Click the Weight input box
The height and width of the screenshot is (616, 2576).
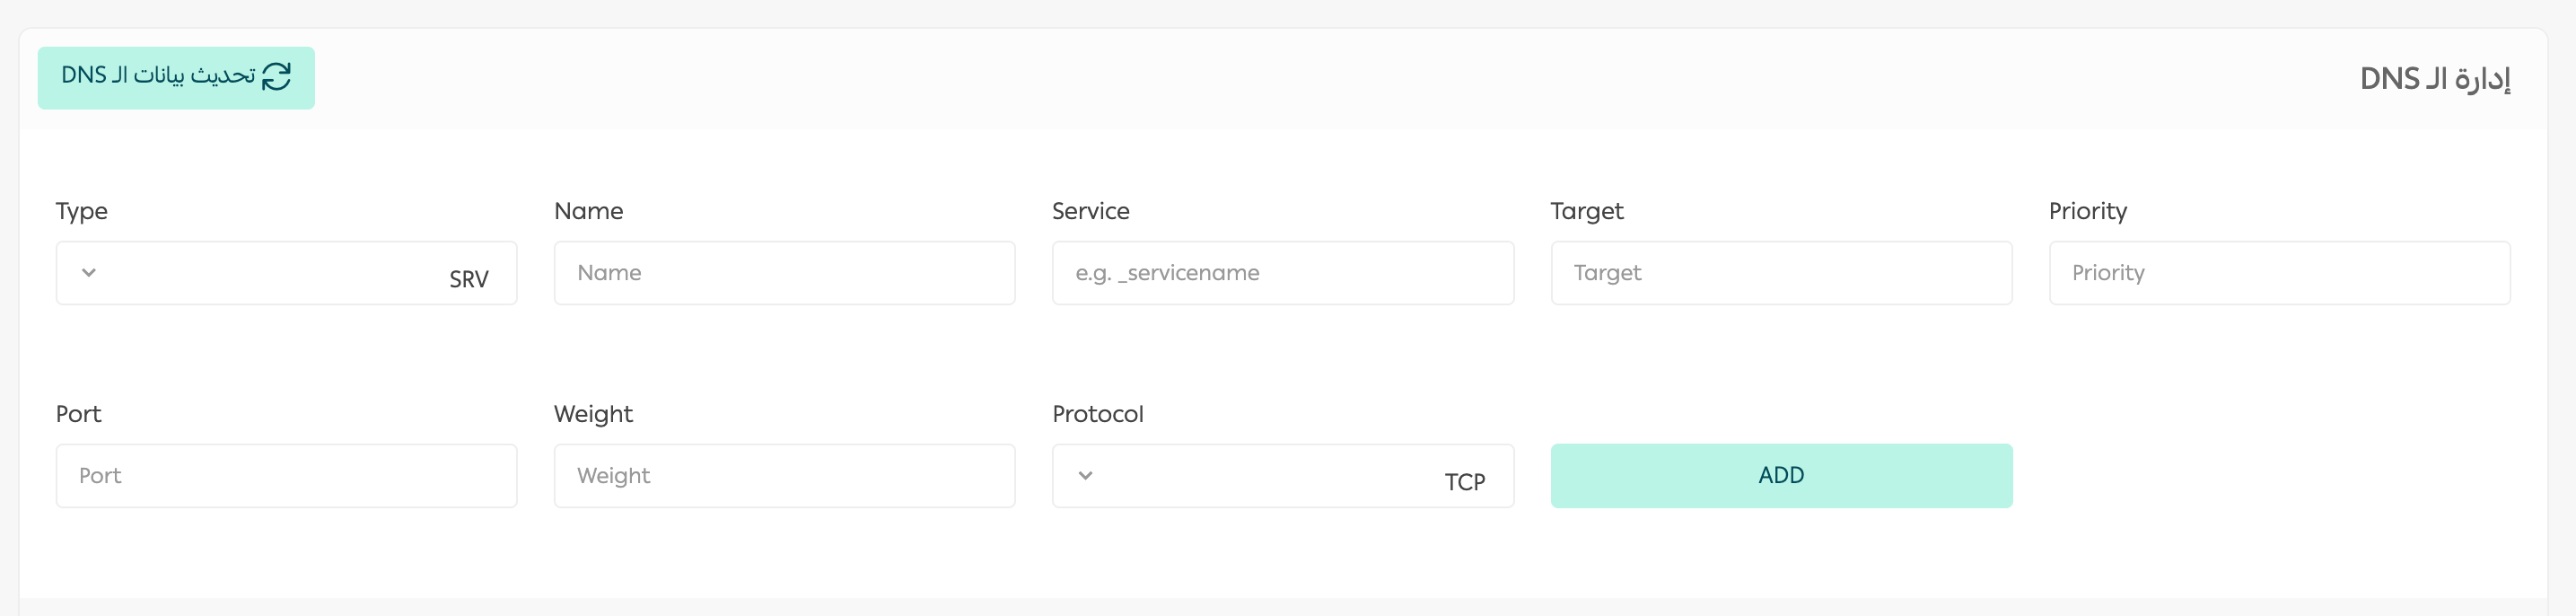tap(784, 476)
